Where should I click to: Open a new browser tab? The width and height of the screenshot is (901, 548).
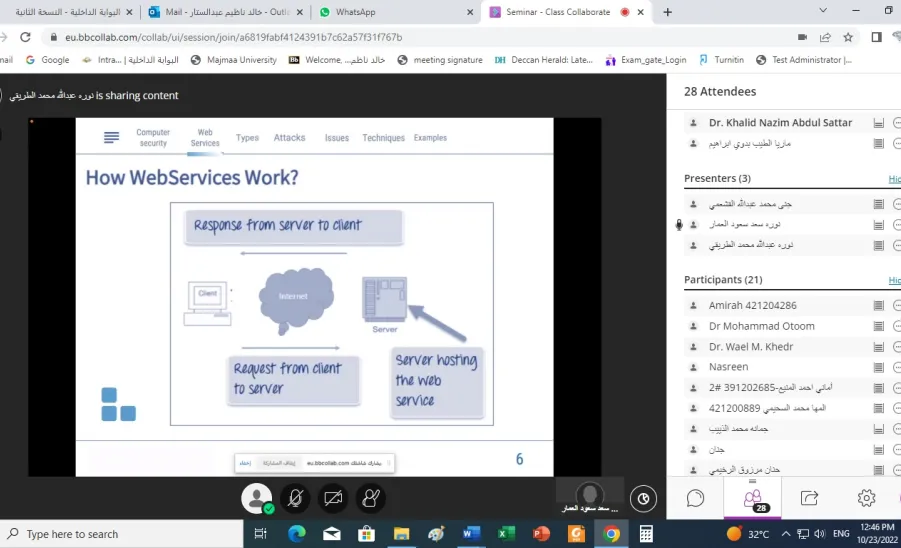[x=667, y=12]
